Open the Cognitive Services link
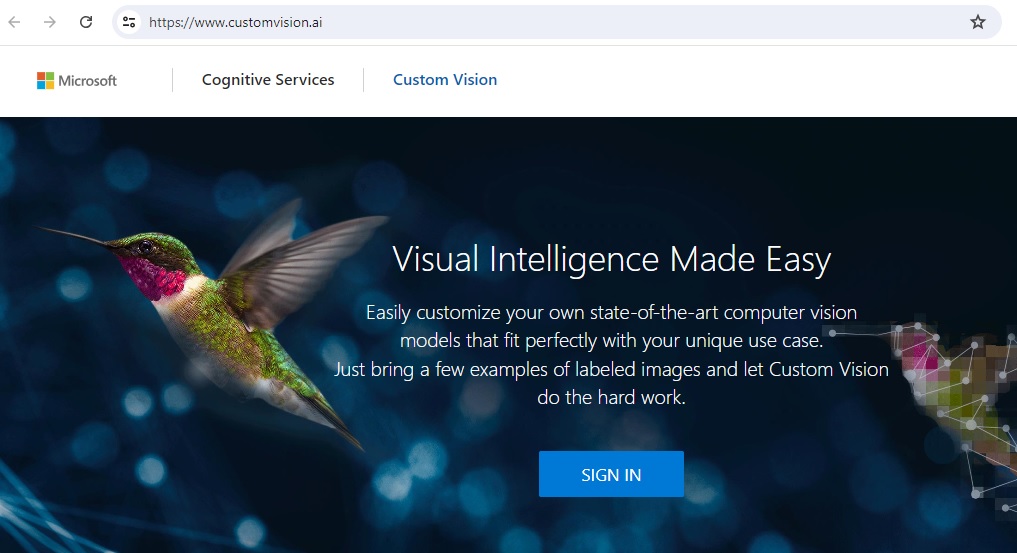The height and width of the screenshot is (553, 1017). pos(268,80)
